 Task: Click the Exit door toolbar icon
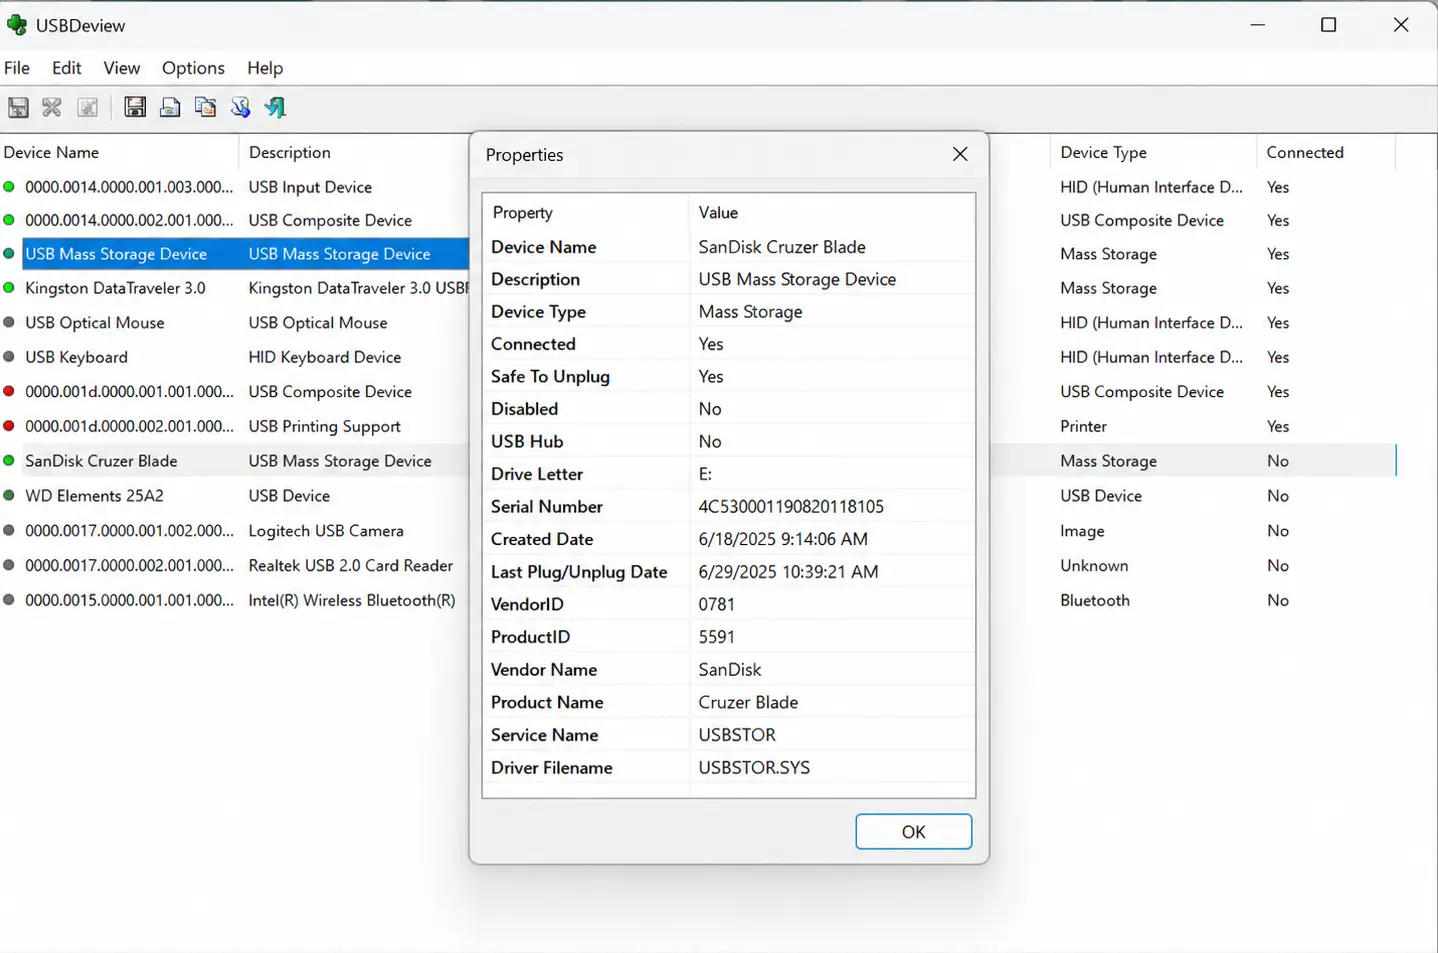pos(275,107)
